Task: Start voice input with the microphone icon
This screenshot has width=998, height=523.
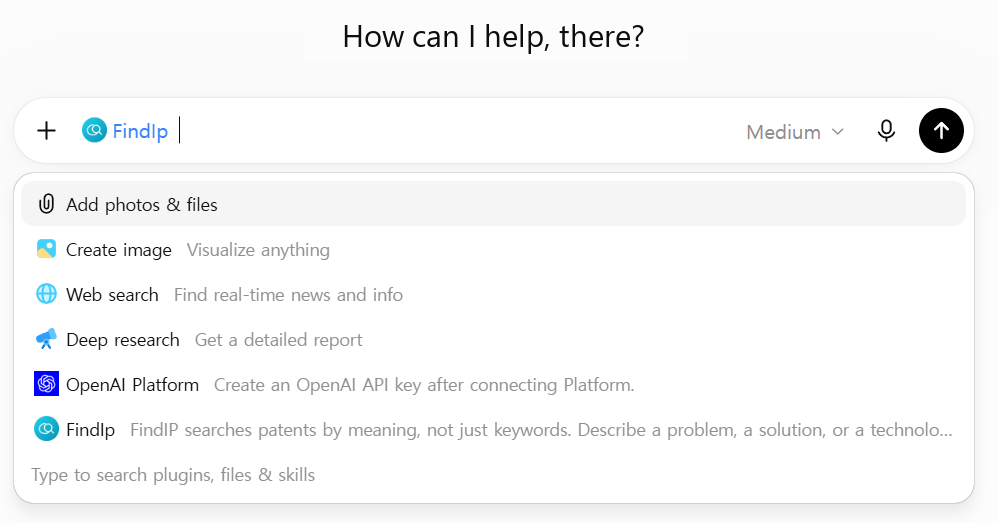Action: click(886, 131)
